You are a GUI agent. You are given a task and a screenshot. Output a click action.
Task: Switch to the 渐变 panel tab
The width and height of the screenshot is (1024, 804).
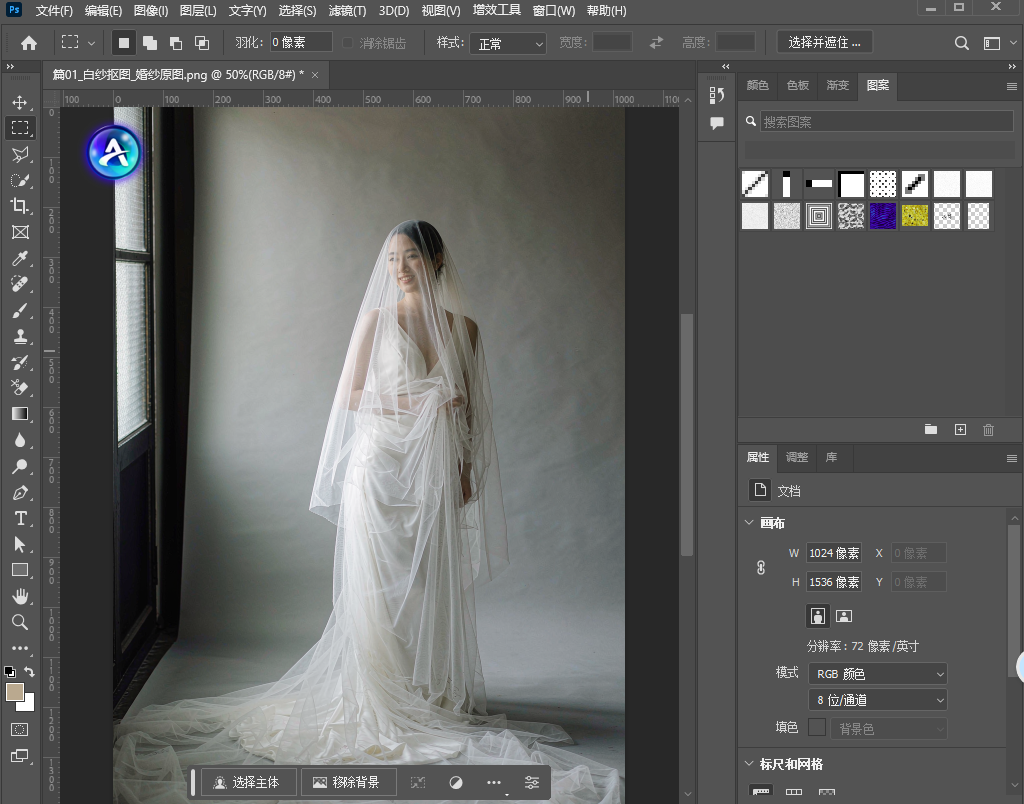(x=837, y=86)
